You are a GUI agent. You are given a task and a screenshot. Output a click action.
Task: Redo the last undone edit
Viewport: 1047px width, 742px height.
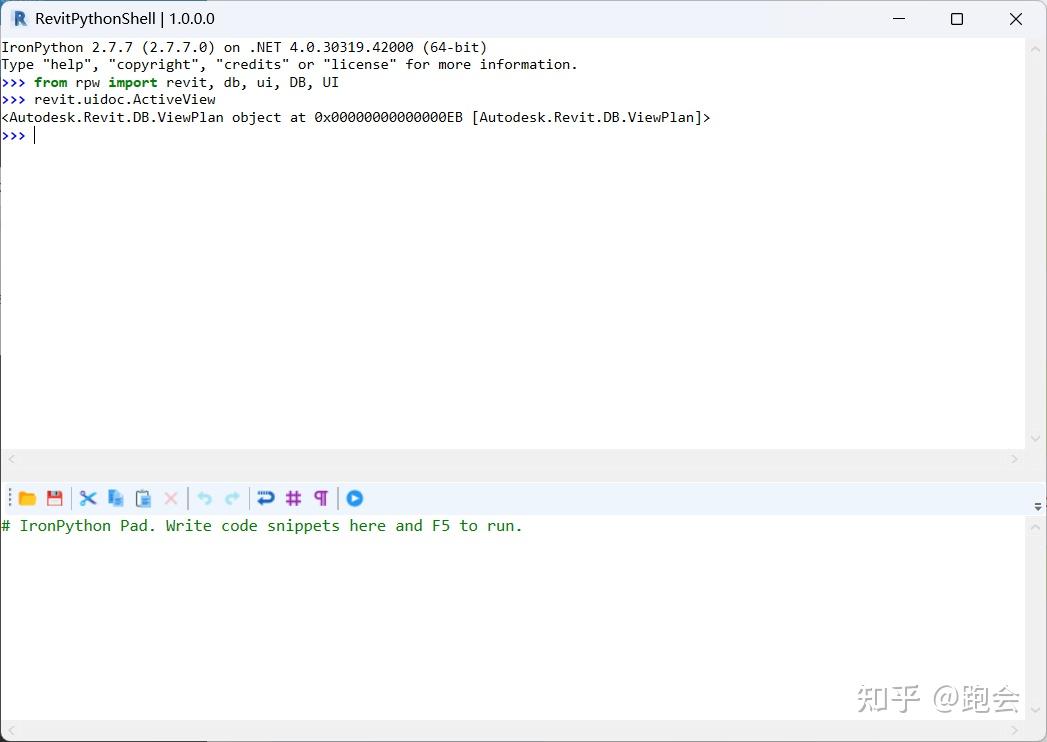click(233, 498)
